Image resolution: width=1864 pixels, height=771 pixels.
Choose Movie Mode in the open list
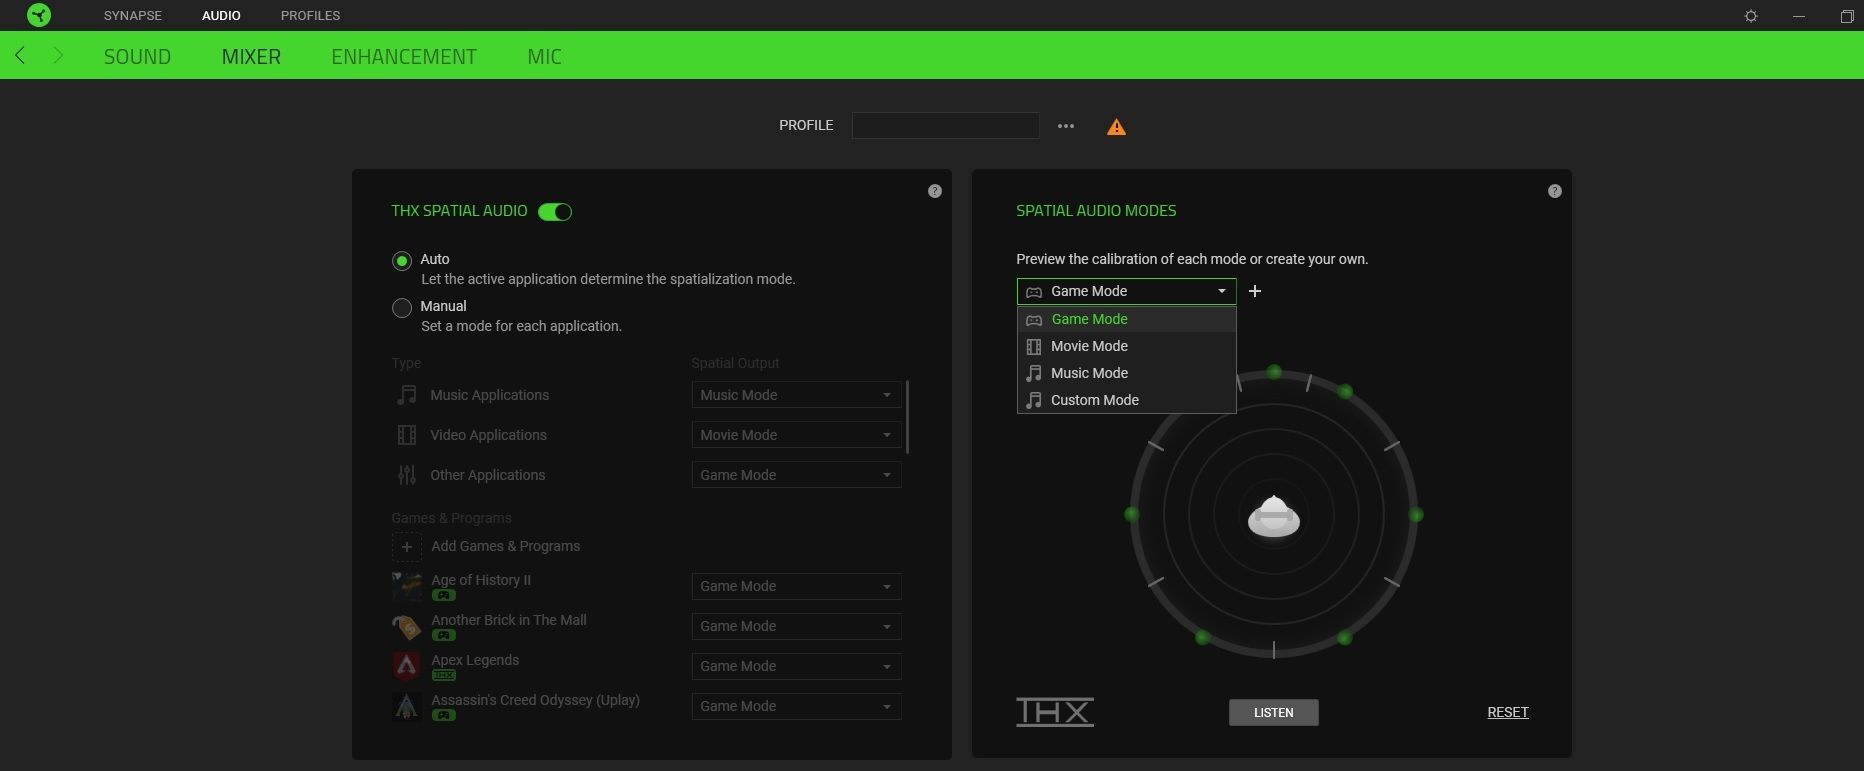coord(1126,346)
